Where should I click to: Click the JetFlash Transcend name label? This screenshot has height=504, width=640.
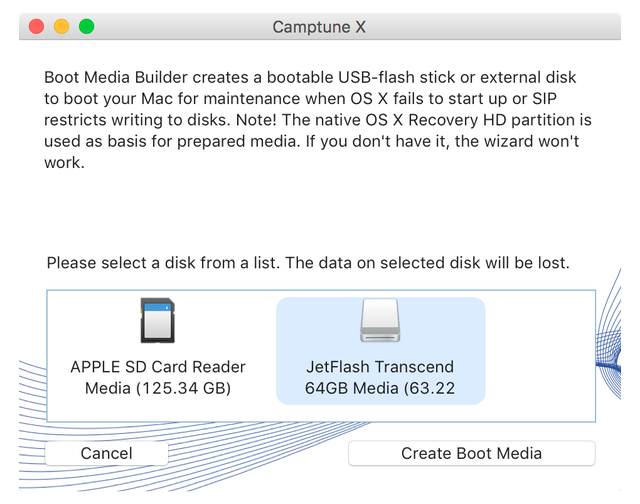click(x=380, y=367)
